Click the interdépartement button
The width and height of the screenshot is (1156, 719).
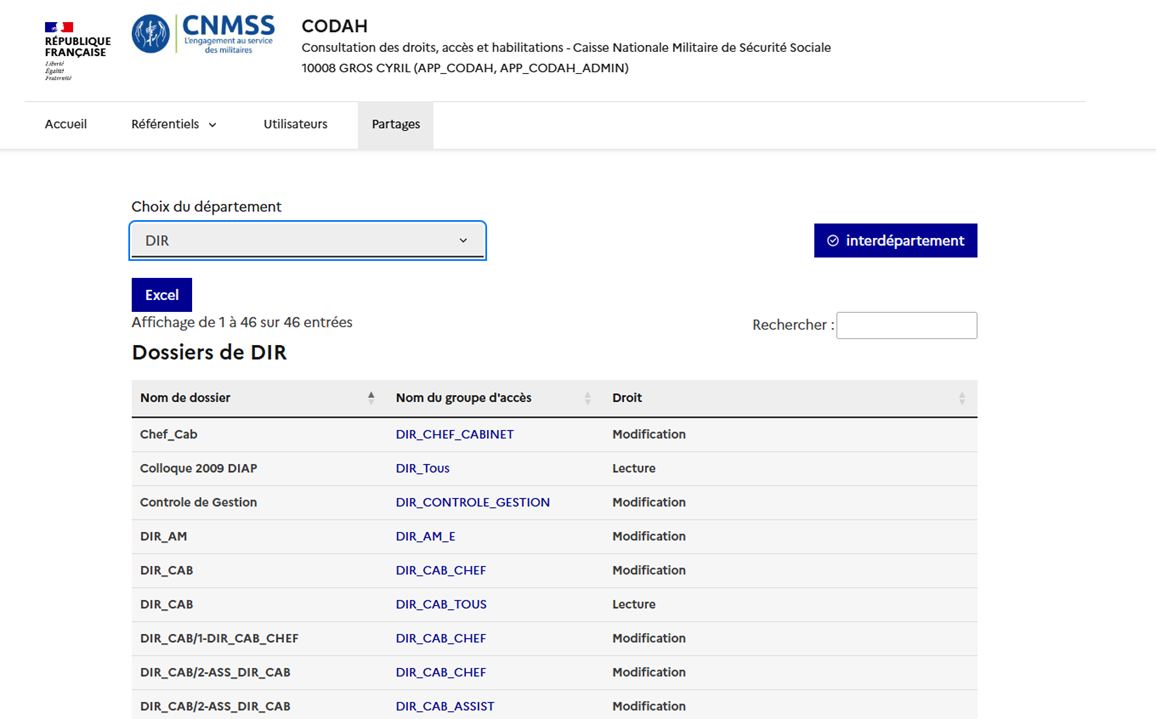point(896,240)
